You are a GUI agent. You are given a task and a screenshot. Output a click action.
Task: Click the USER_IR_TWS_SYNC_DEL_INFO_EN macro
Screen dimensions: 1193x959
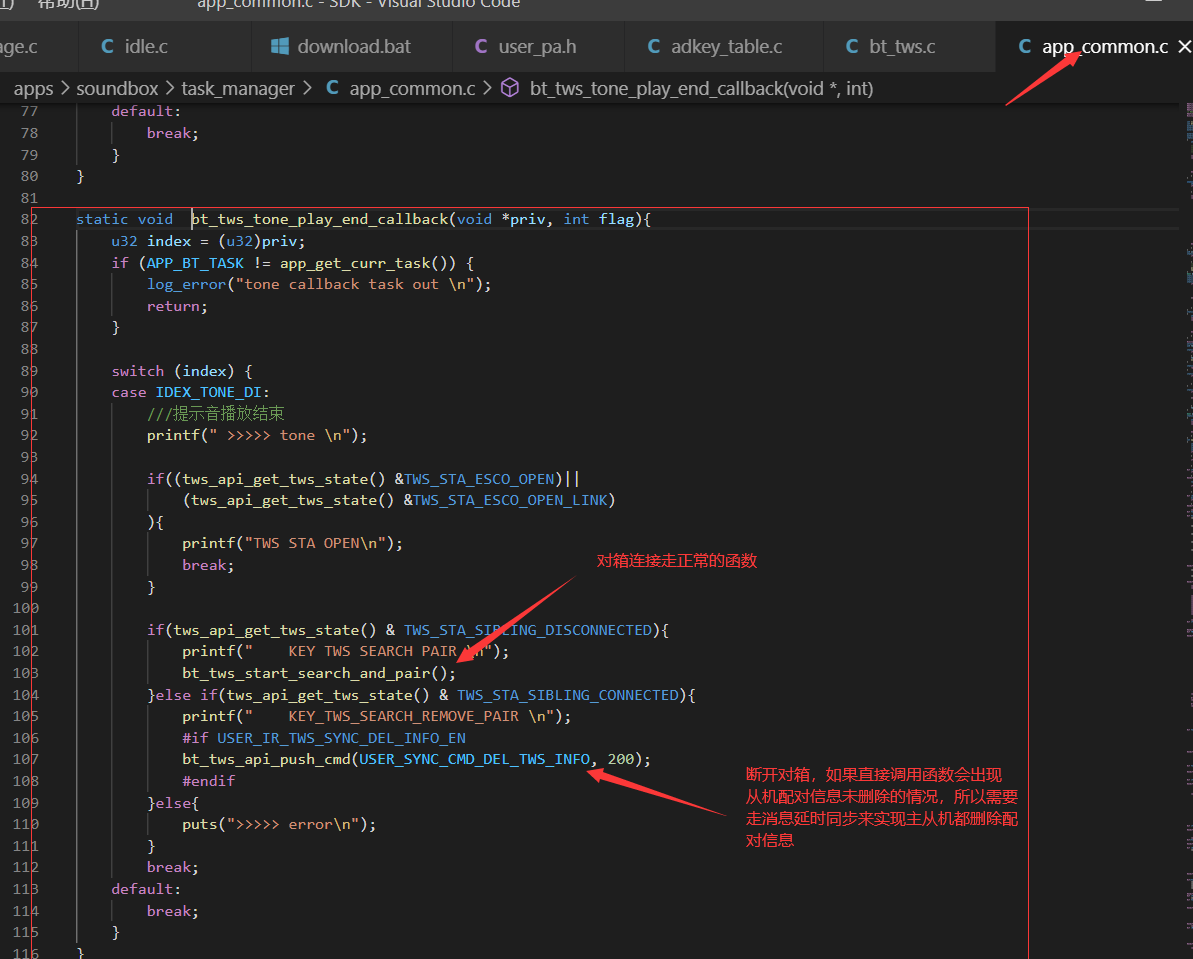(x=341, y=738)
